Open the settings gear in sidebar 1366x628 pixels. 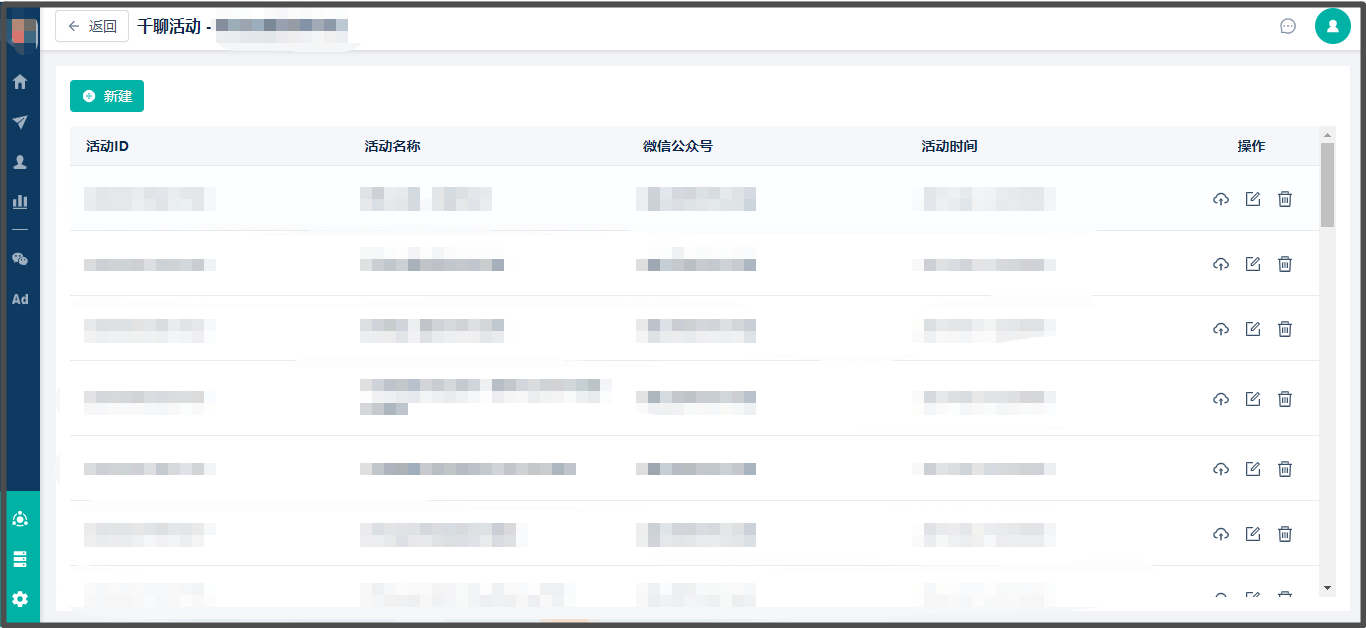coord(20,599)
